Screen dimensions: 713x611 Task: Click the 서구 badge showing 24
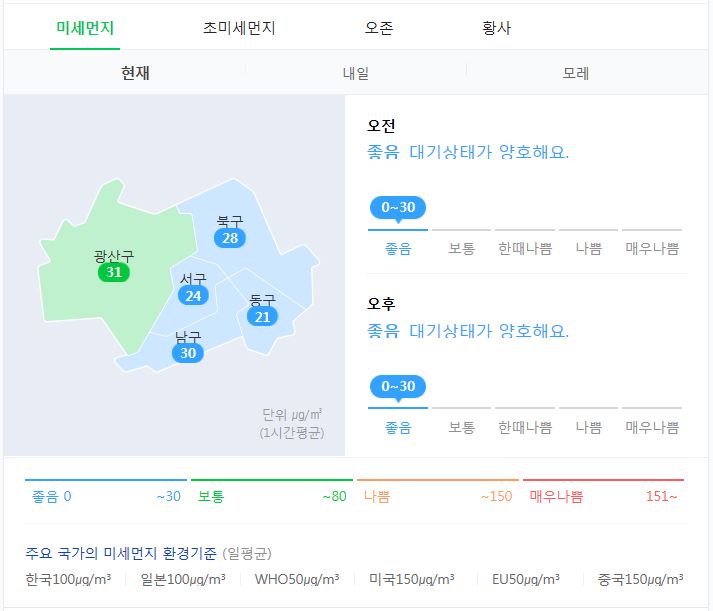pyautogui.click(x=193, y=296)
